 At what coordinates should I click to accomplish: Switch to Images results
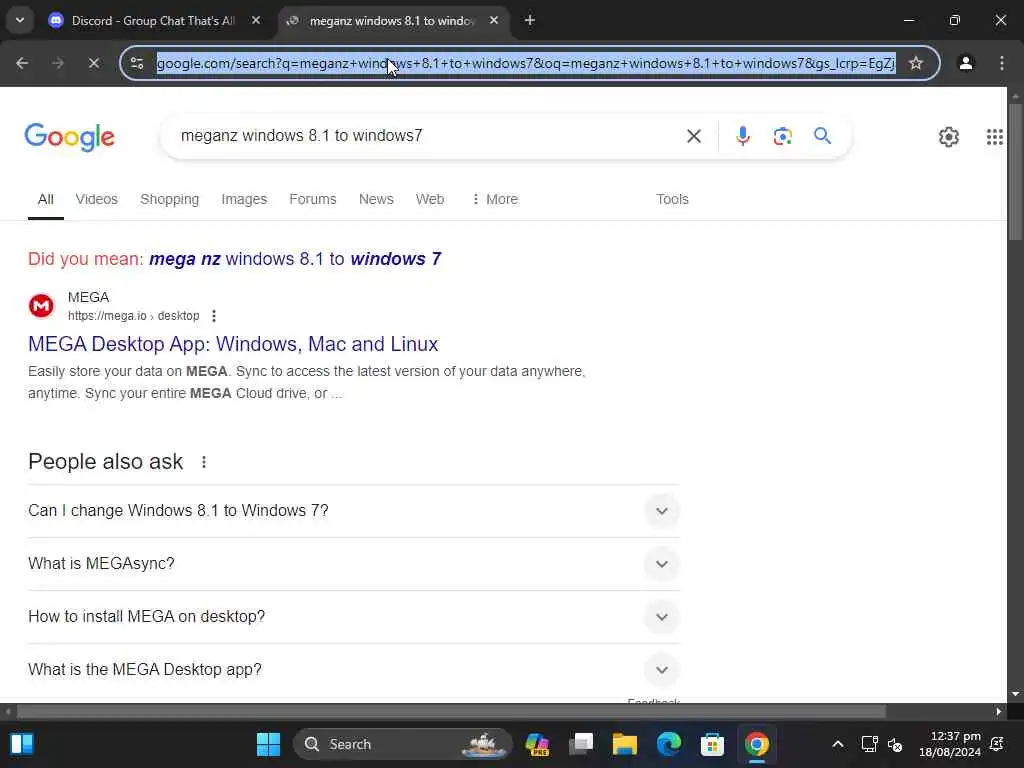[x=244, y=199]
